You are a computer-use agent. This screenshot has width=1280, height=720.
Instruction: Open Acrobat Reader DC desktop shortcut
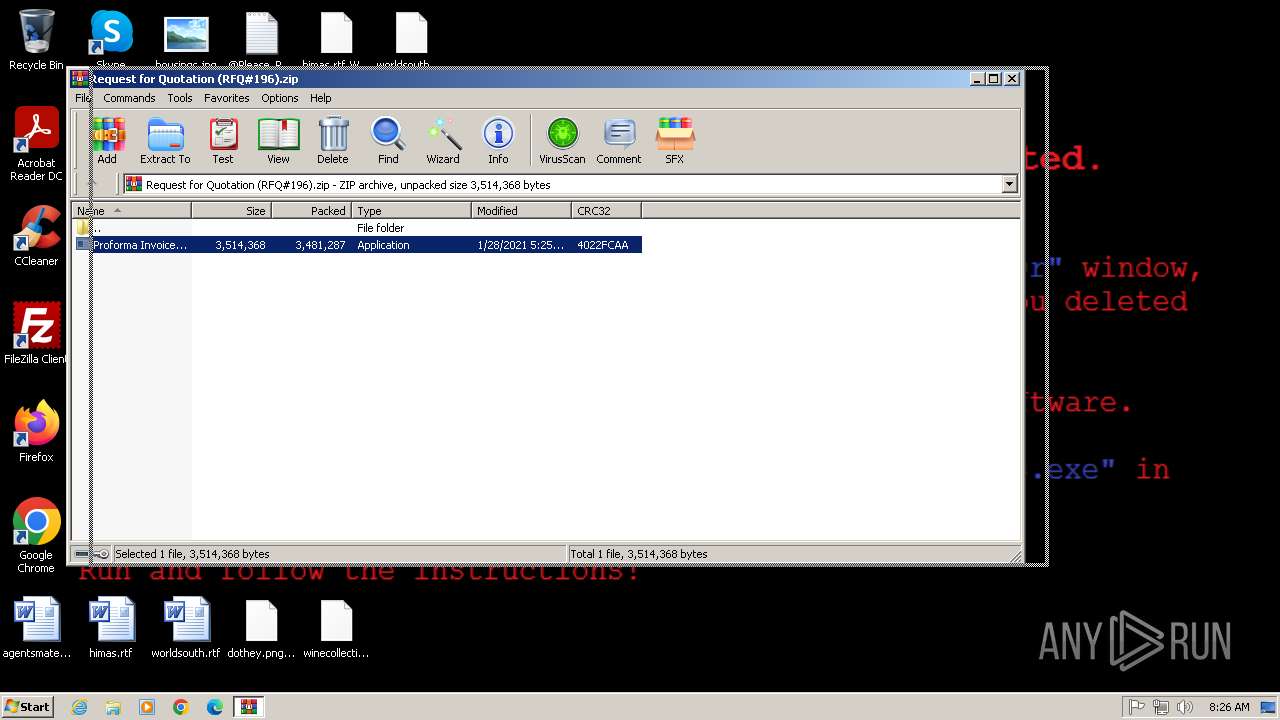(x=36, y=145)
